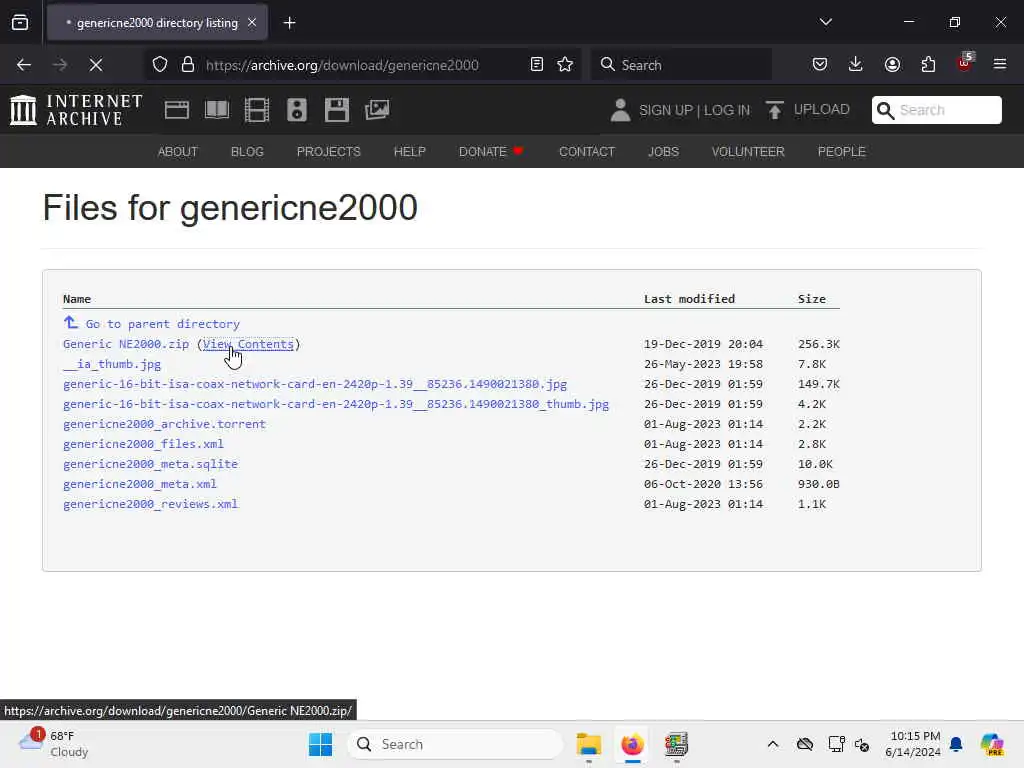1024x768 pixels.
Task: Open the Firefox recent tabs view icon
Action: pyautogui.click(x=20, y=23)
